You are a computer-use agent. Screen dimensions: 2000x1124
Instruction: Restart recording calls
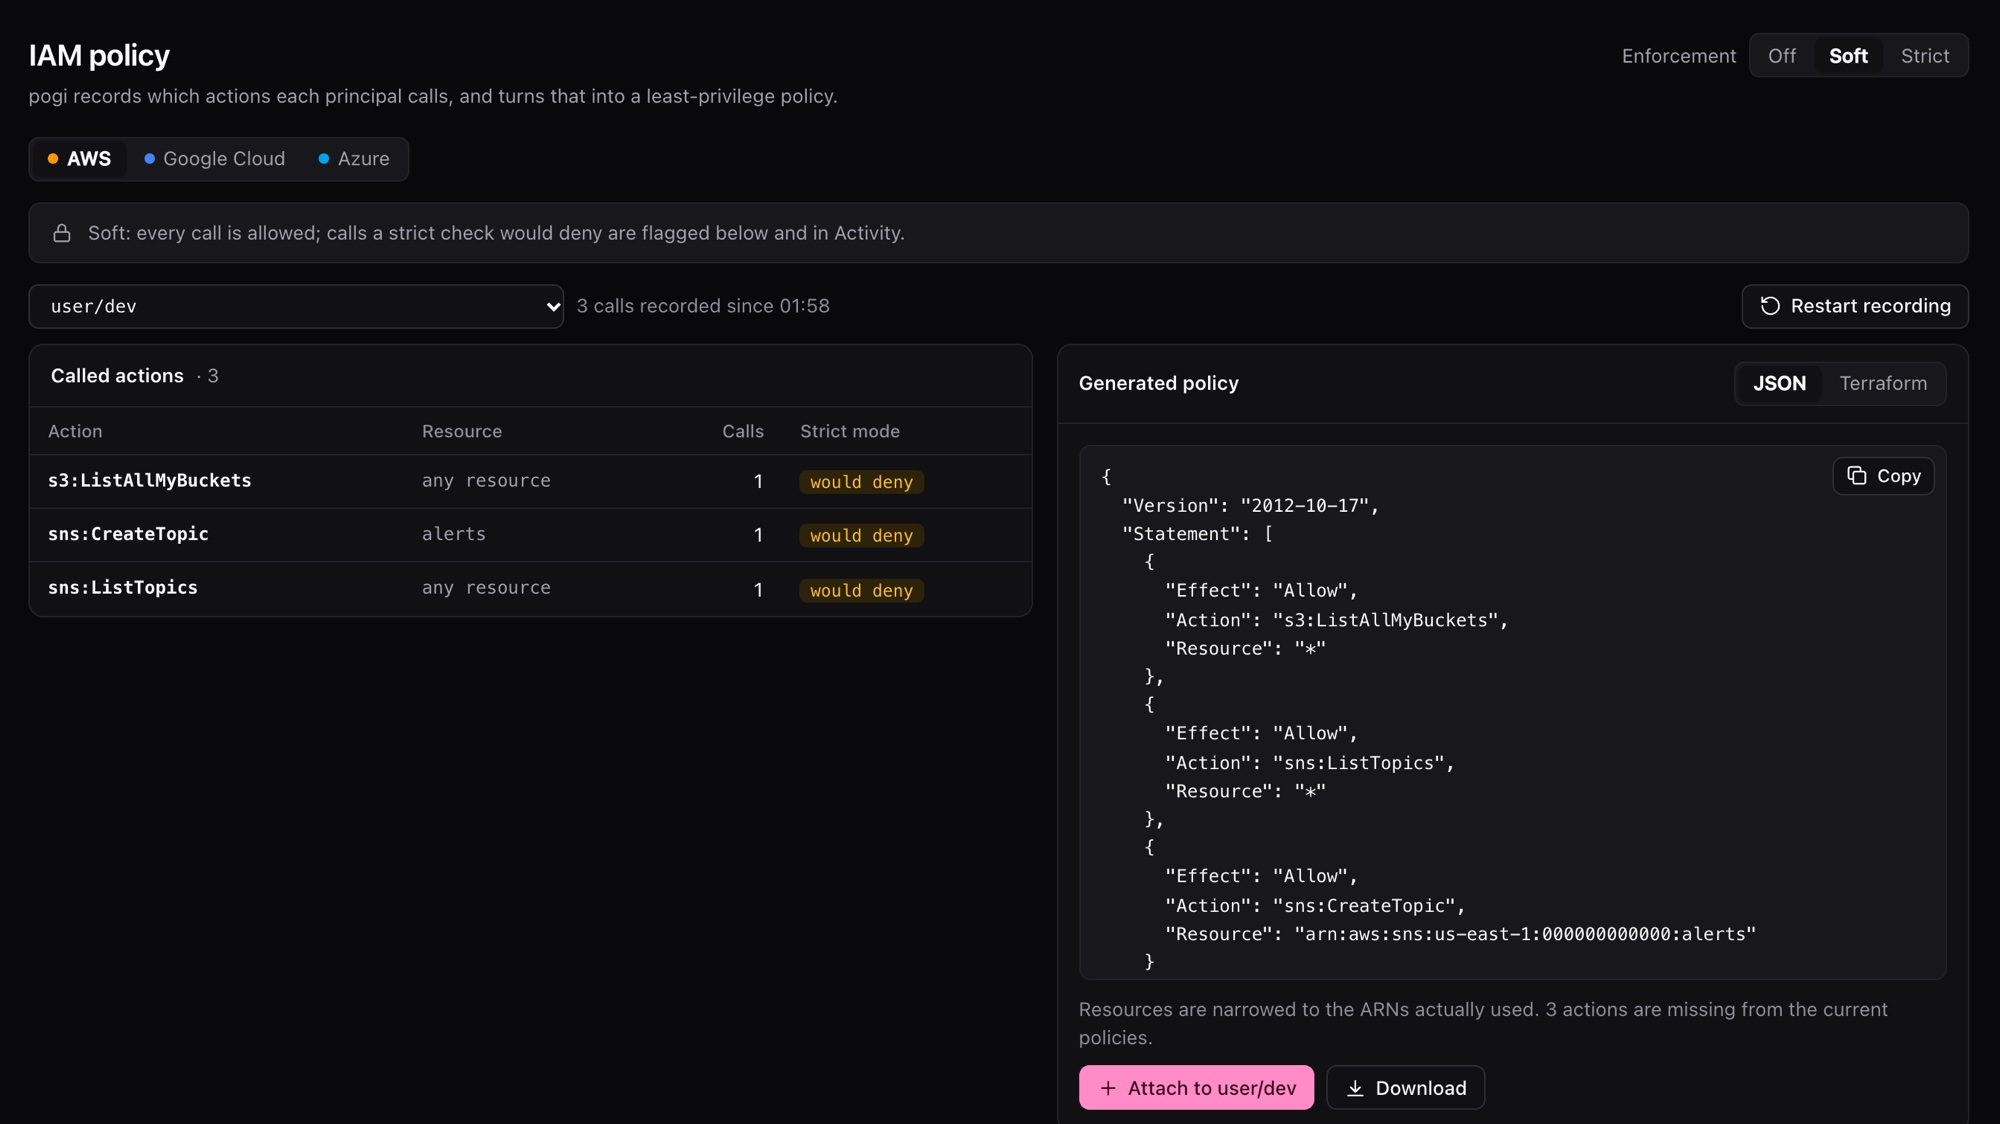(1855, 306)
